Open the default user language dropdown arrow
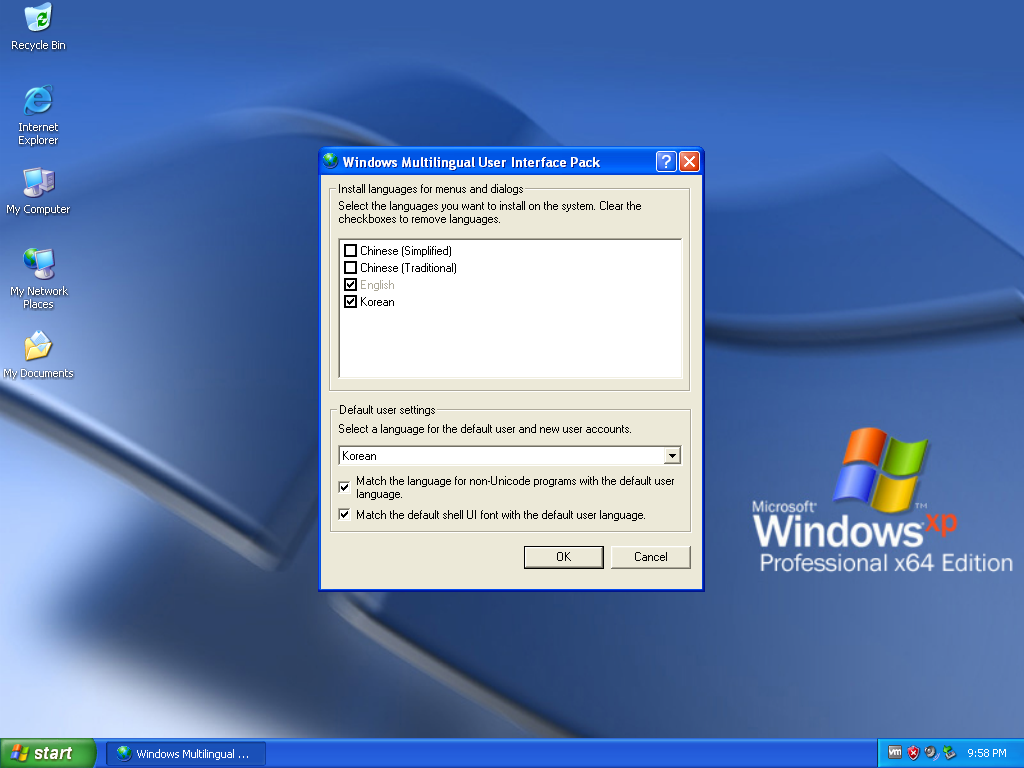 coord(672,456)
